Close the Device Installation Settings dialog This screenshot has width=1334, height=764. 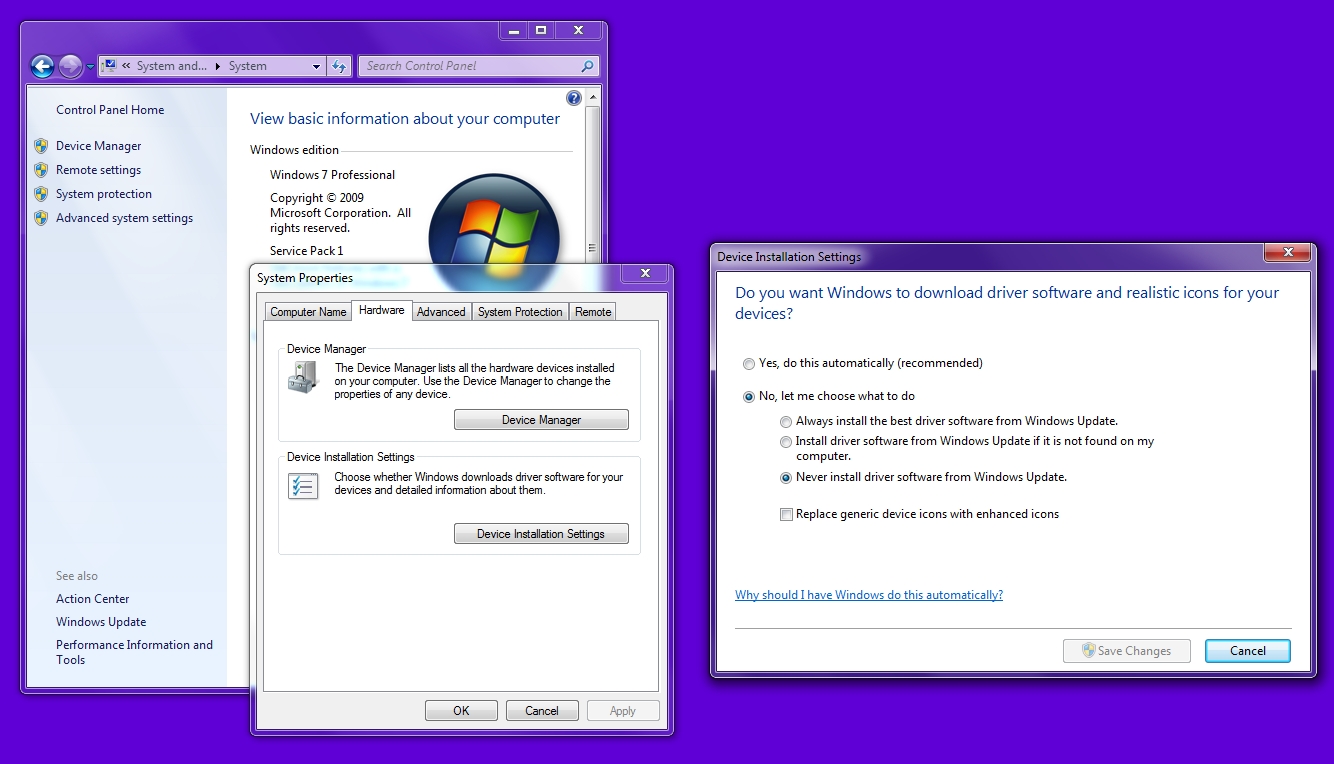tap(1288, 252)
